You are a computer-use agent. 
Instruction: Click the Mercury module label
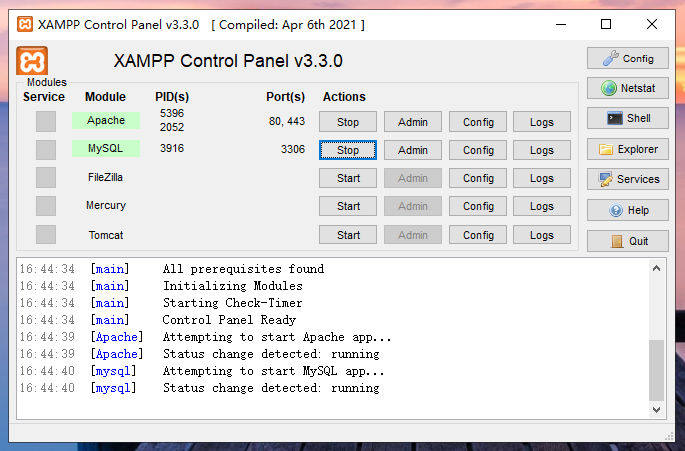coord(106,205)
